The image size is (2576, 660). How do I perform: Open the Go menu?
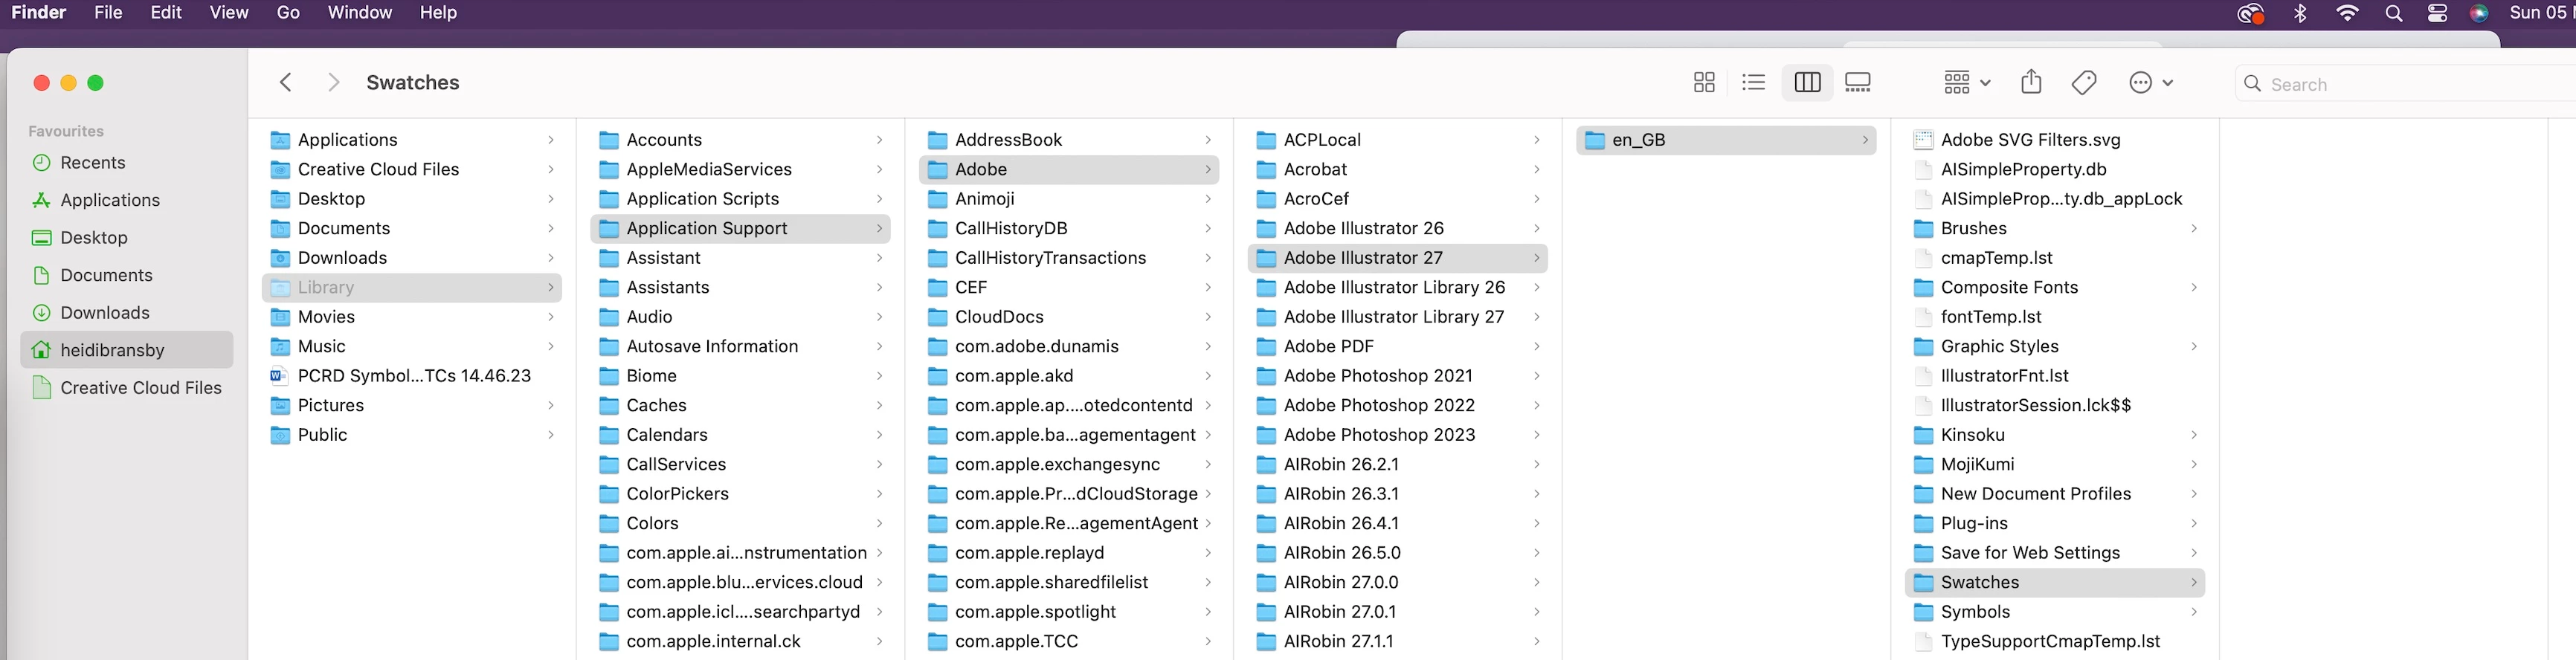(x=288, y=13)
